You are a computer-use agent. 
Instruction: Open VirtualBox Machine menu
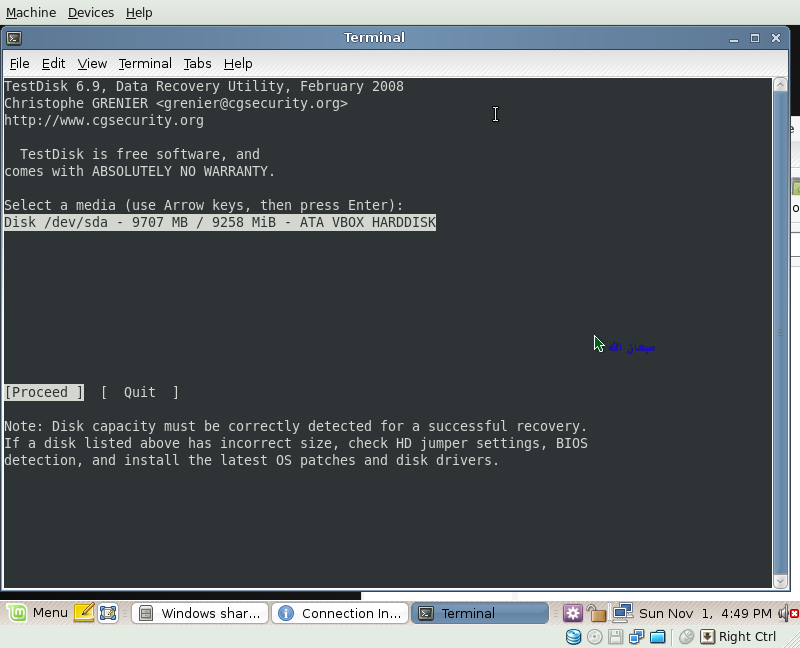pos(31,12)
